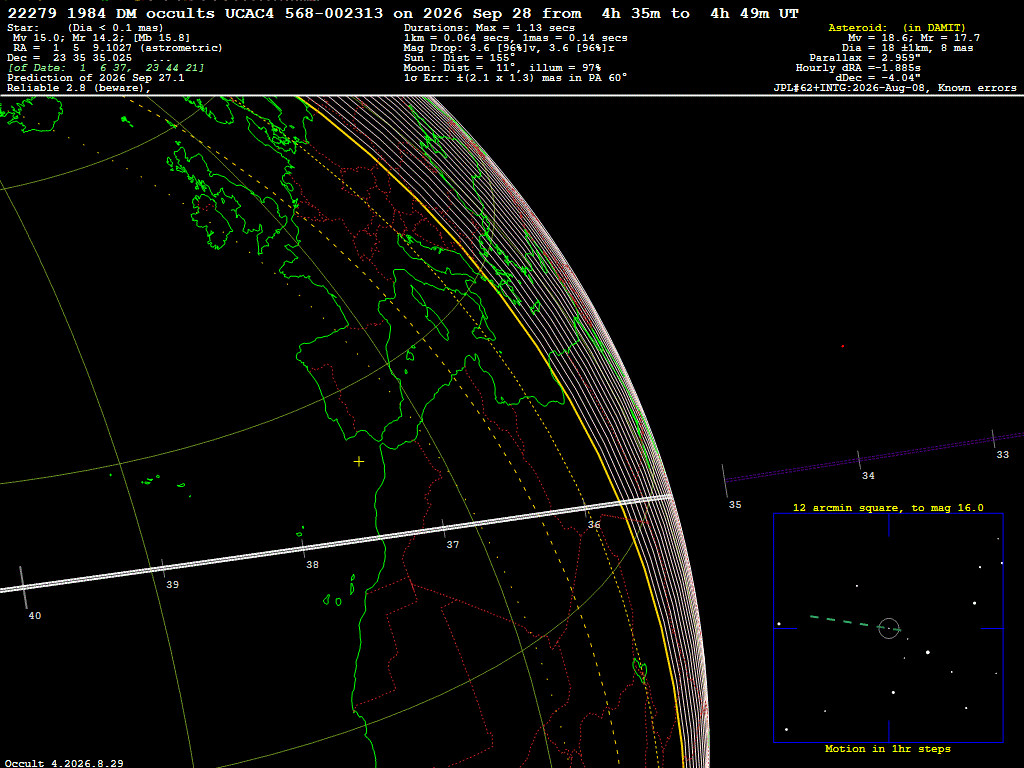Select the time marker labeled 40
This screenshot has height=768, width=1024.
[35, 615]
